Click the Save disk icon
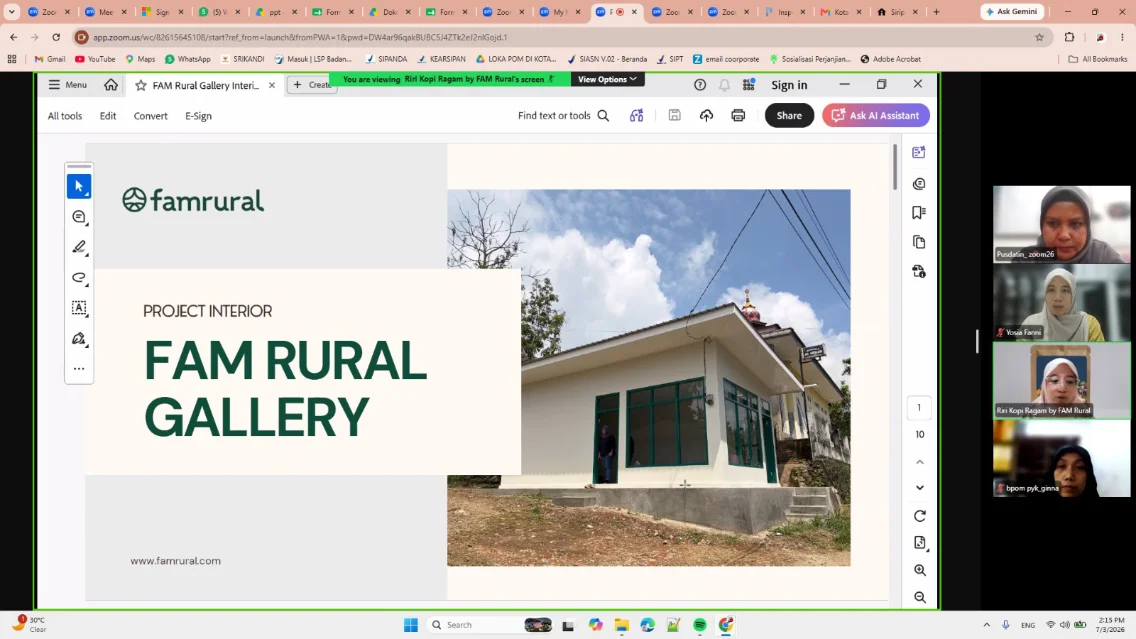Image resolution: width=1136 pixels, height=639 pixels. (x=674, y=115)
